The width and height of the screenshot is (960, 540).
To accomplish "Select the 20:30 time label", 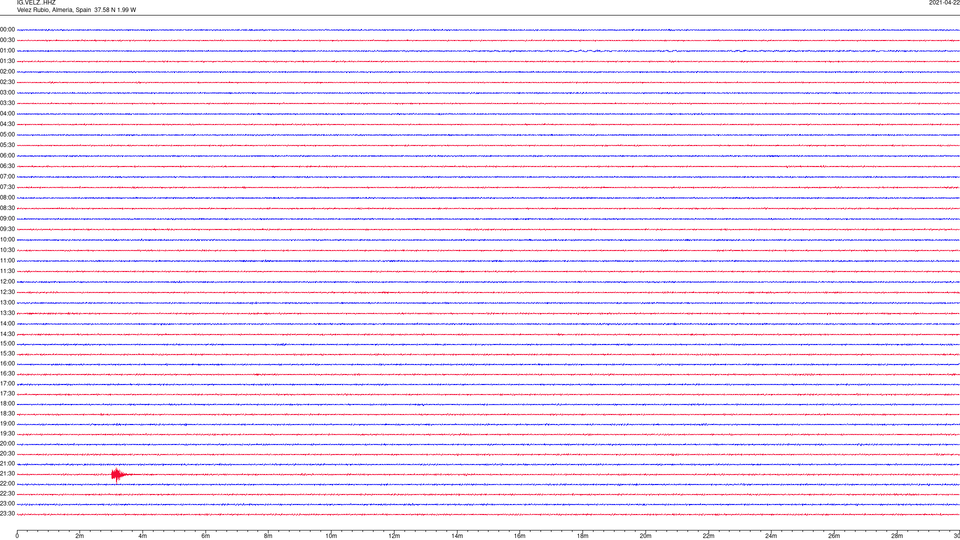I will coord(7,454).
